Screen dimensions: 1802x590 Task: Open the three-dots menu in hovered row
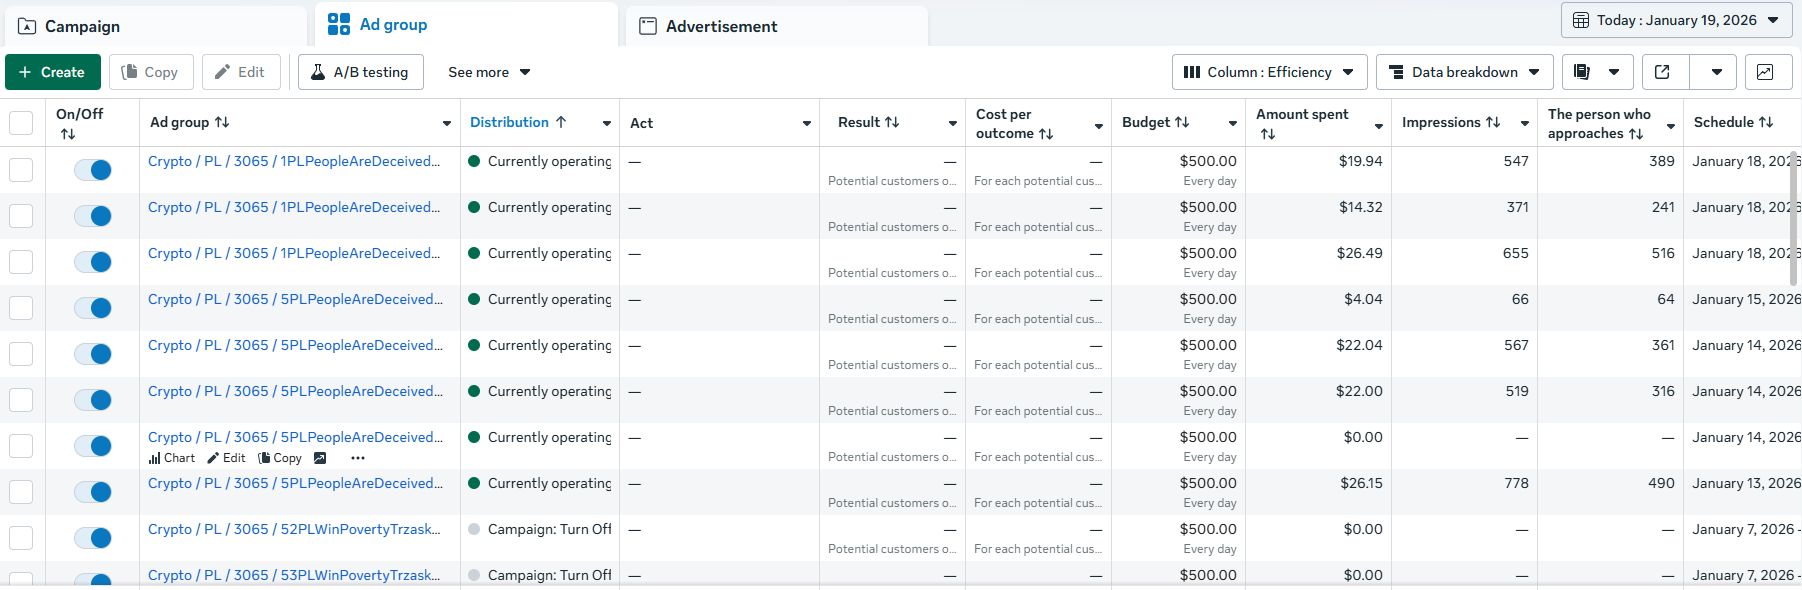click(358, 458)
